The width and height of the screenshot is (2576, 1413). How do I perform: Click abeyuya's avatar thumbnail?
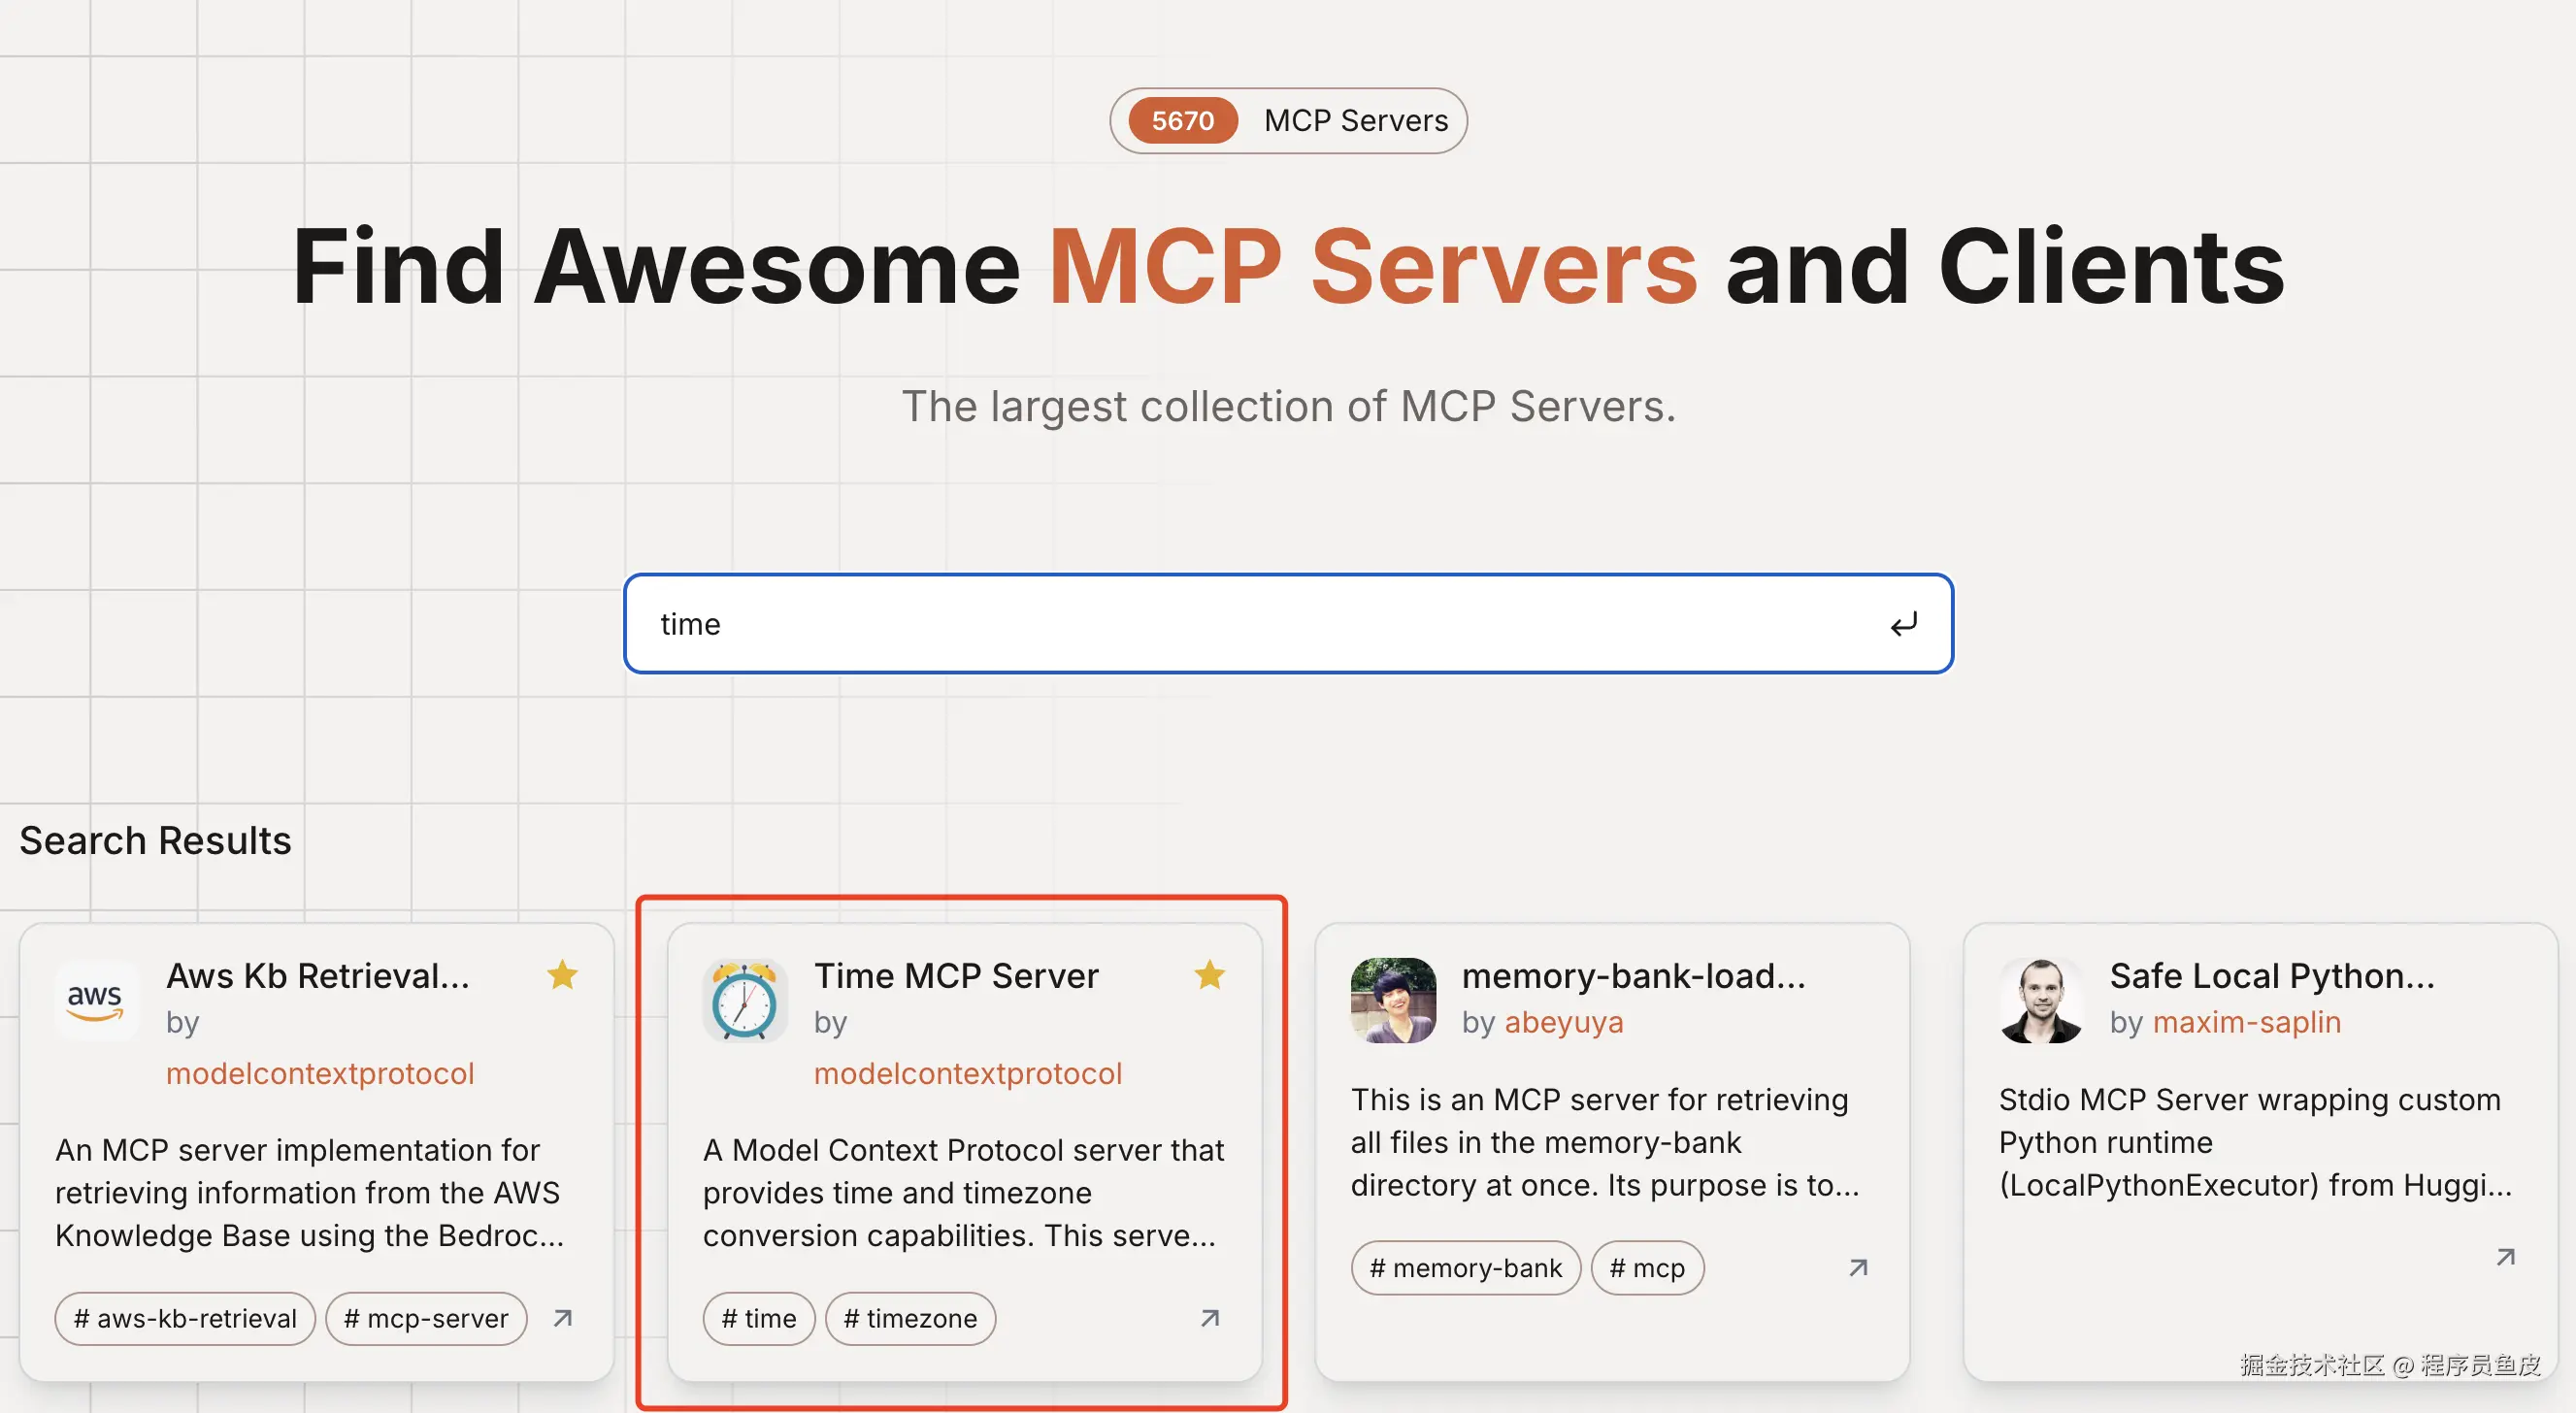pos(1393,1001)
